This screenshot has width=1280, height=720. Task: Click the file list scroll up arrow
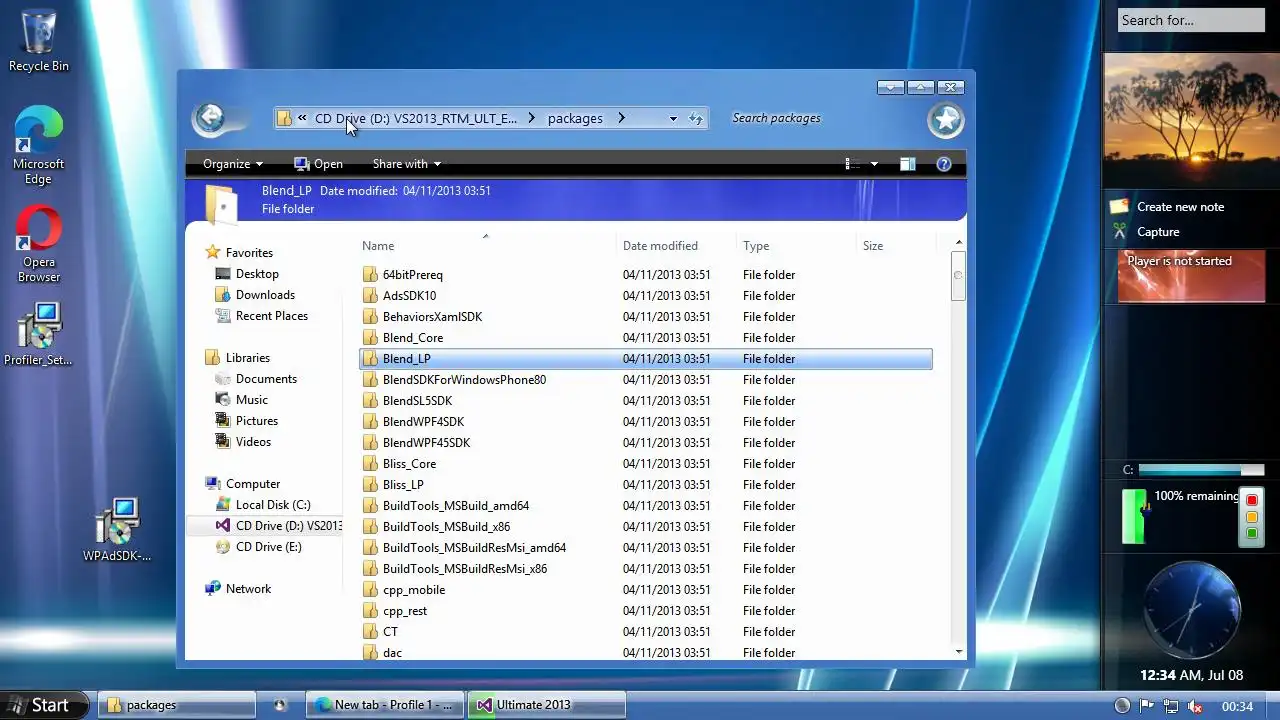[958, 243]
